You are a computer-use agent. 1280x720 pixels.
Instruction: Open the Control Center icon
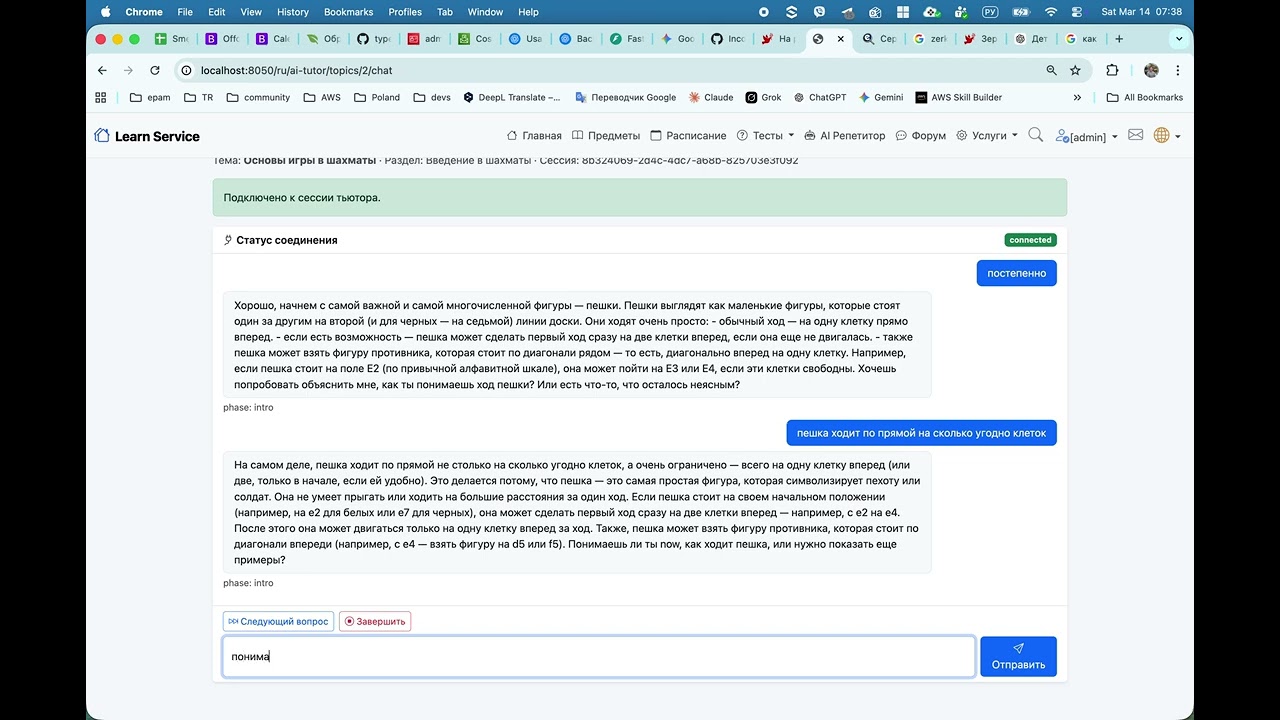tap(1077, 12)
